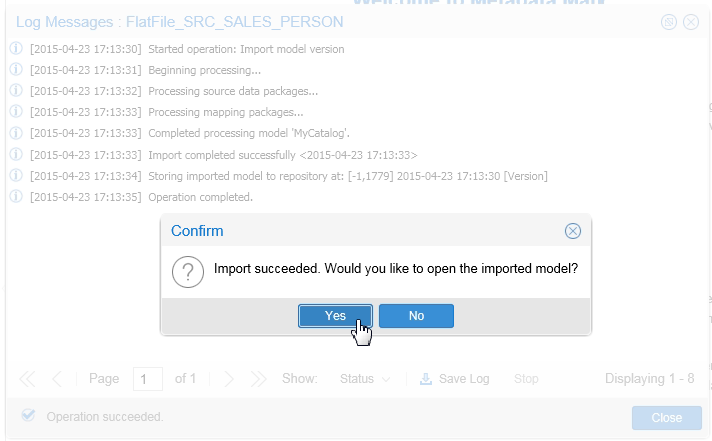Go to the previous log page

[x=57, y=379]
